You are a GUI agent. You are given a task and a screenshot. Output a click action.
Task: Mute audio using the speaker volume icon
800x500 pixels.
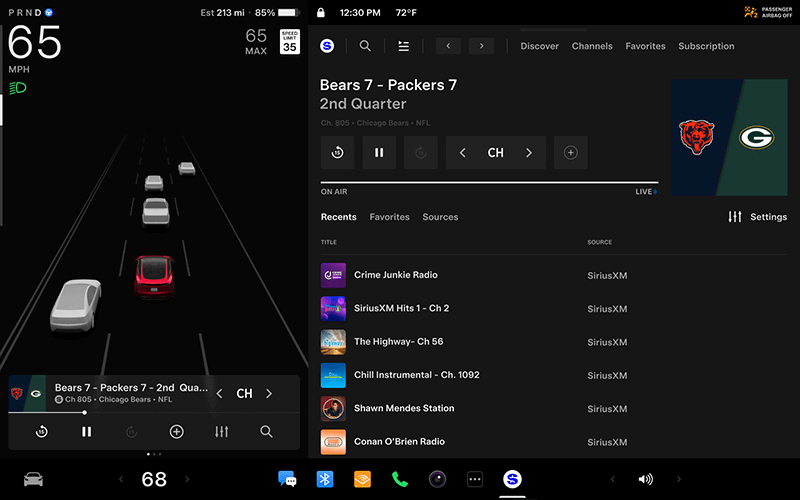click(645, 479)
